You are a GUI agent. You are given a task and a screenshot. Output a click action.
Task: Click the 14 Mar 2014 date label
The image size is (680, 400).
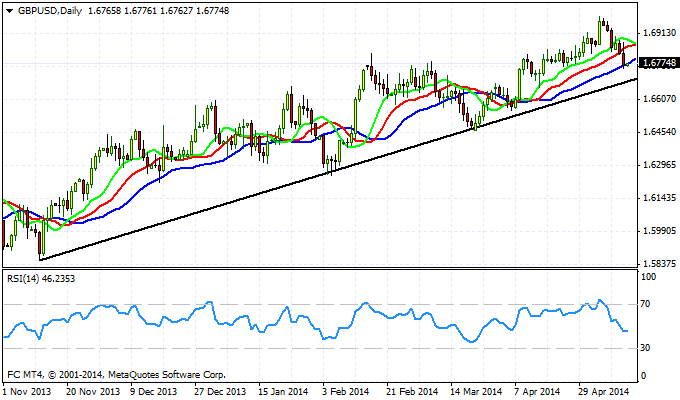click(476, 391)
